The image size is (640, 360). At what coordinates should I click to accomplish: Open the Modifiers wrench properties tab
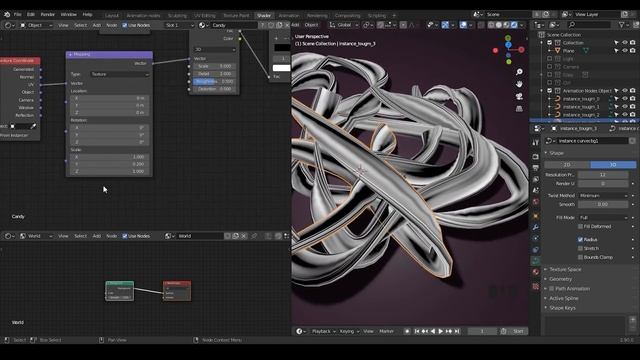(536, 227)
